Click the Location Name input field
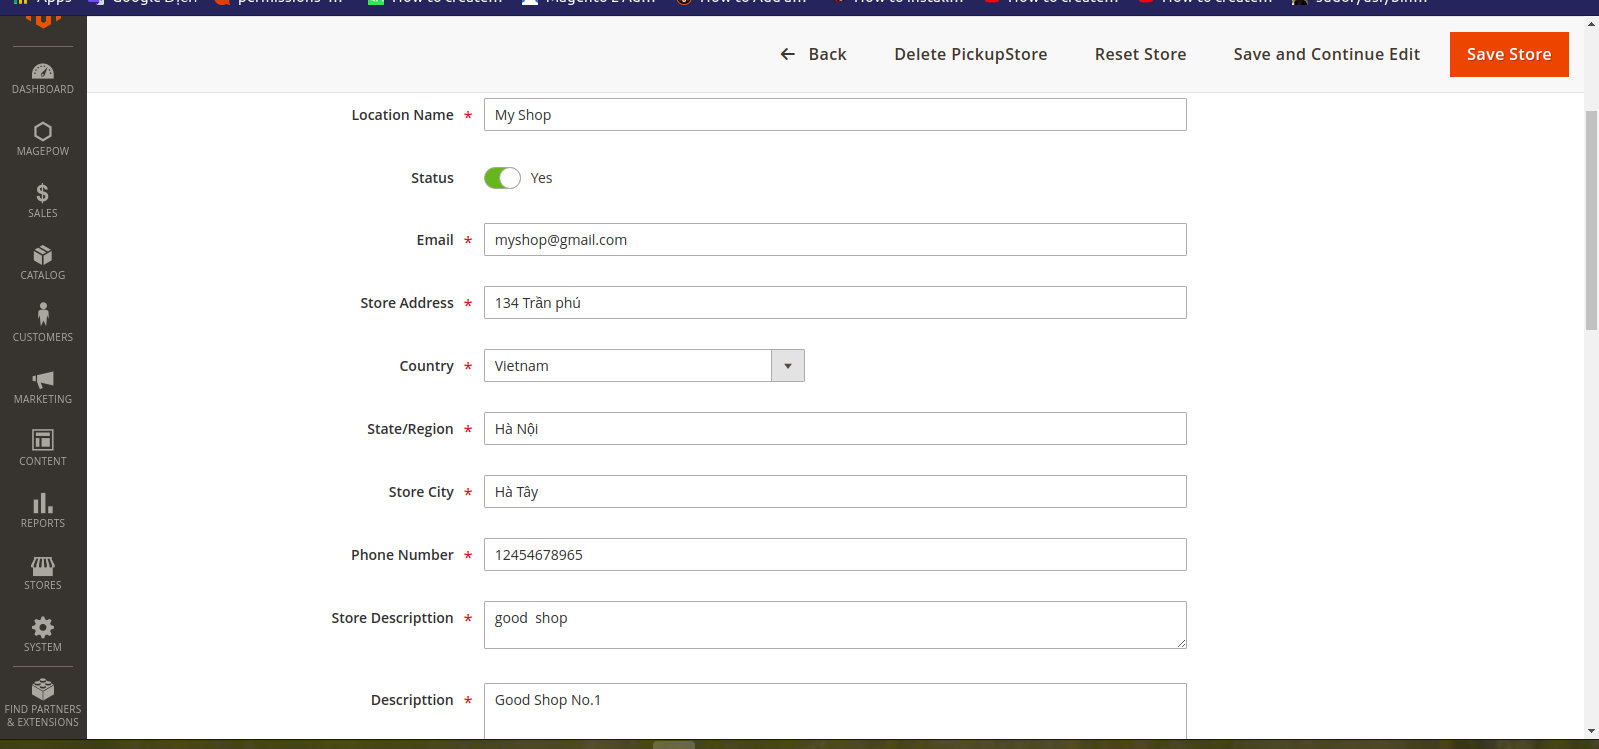The image size is (1599, 749). [835, 115]
